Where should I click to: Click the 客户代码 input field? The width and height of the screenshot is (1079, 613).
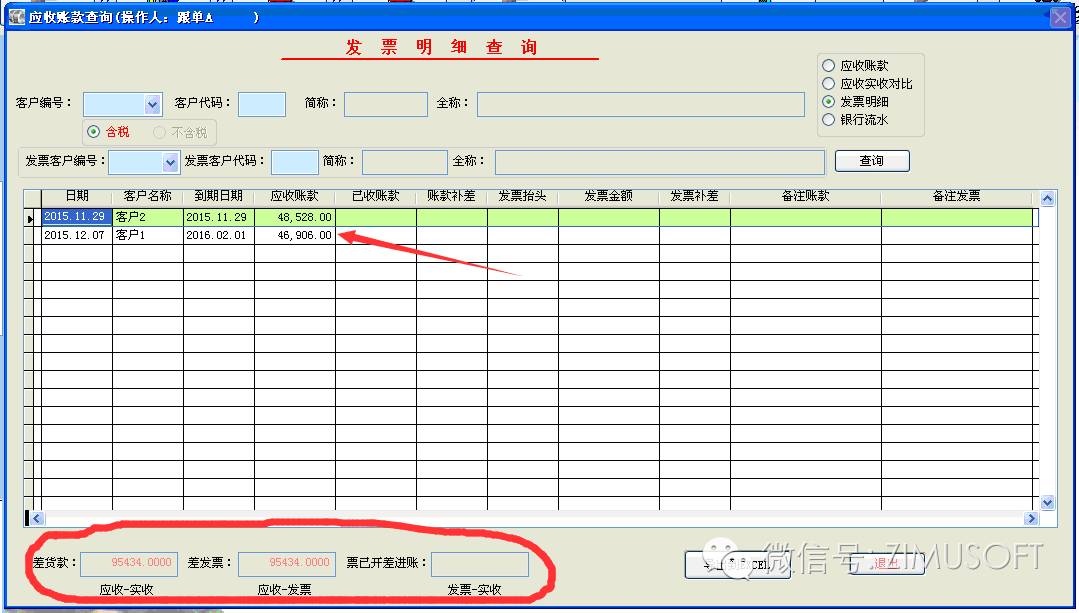[262, 104]
